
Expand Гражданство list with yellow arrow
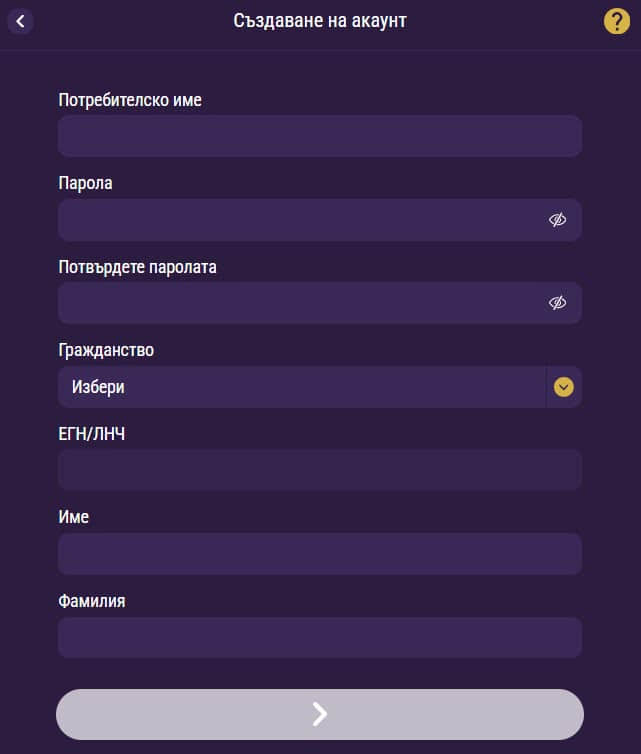pyautogui.click(x=564, y=387)
